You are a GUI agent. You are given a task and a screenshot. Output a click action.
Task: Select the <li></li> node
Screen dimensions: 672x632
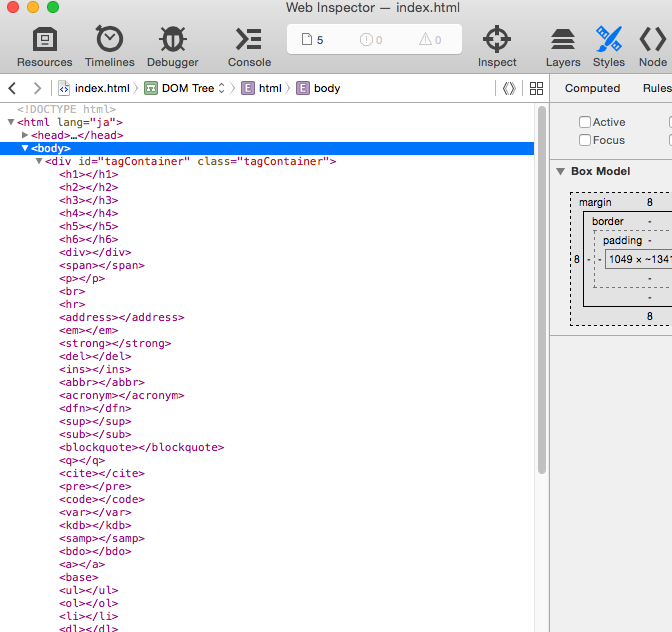[x=89, y=616]
